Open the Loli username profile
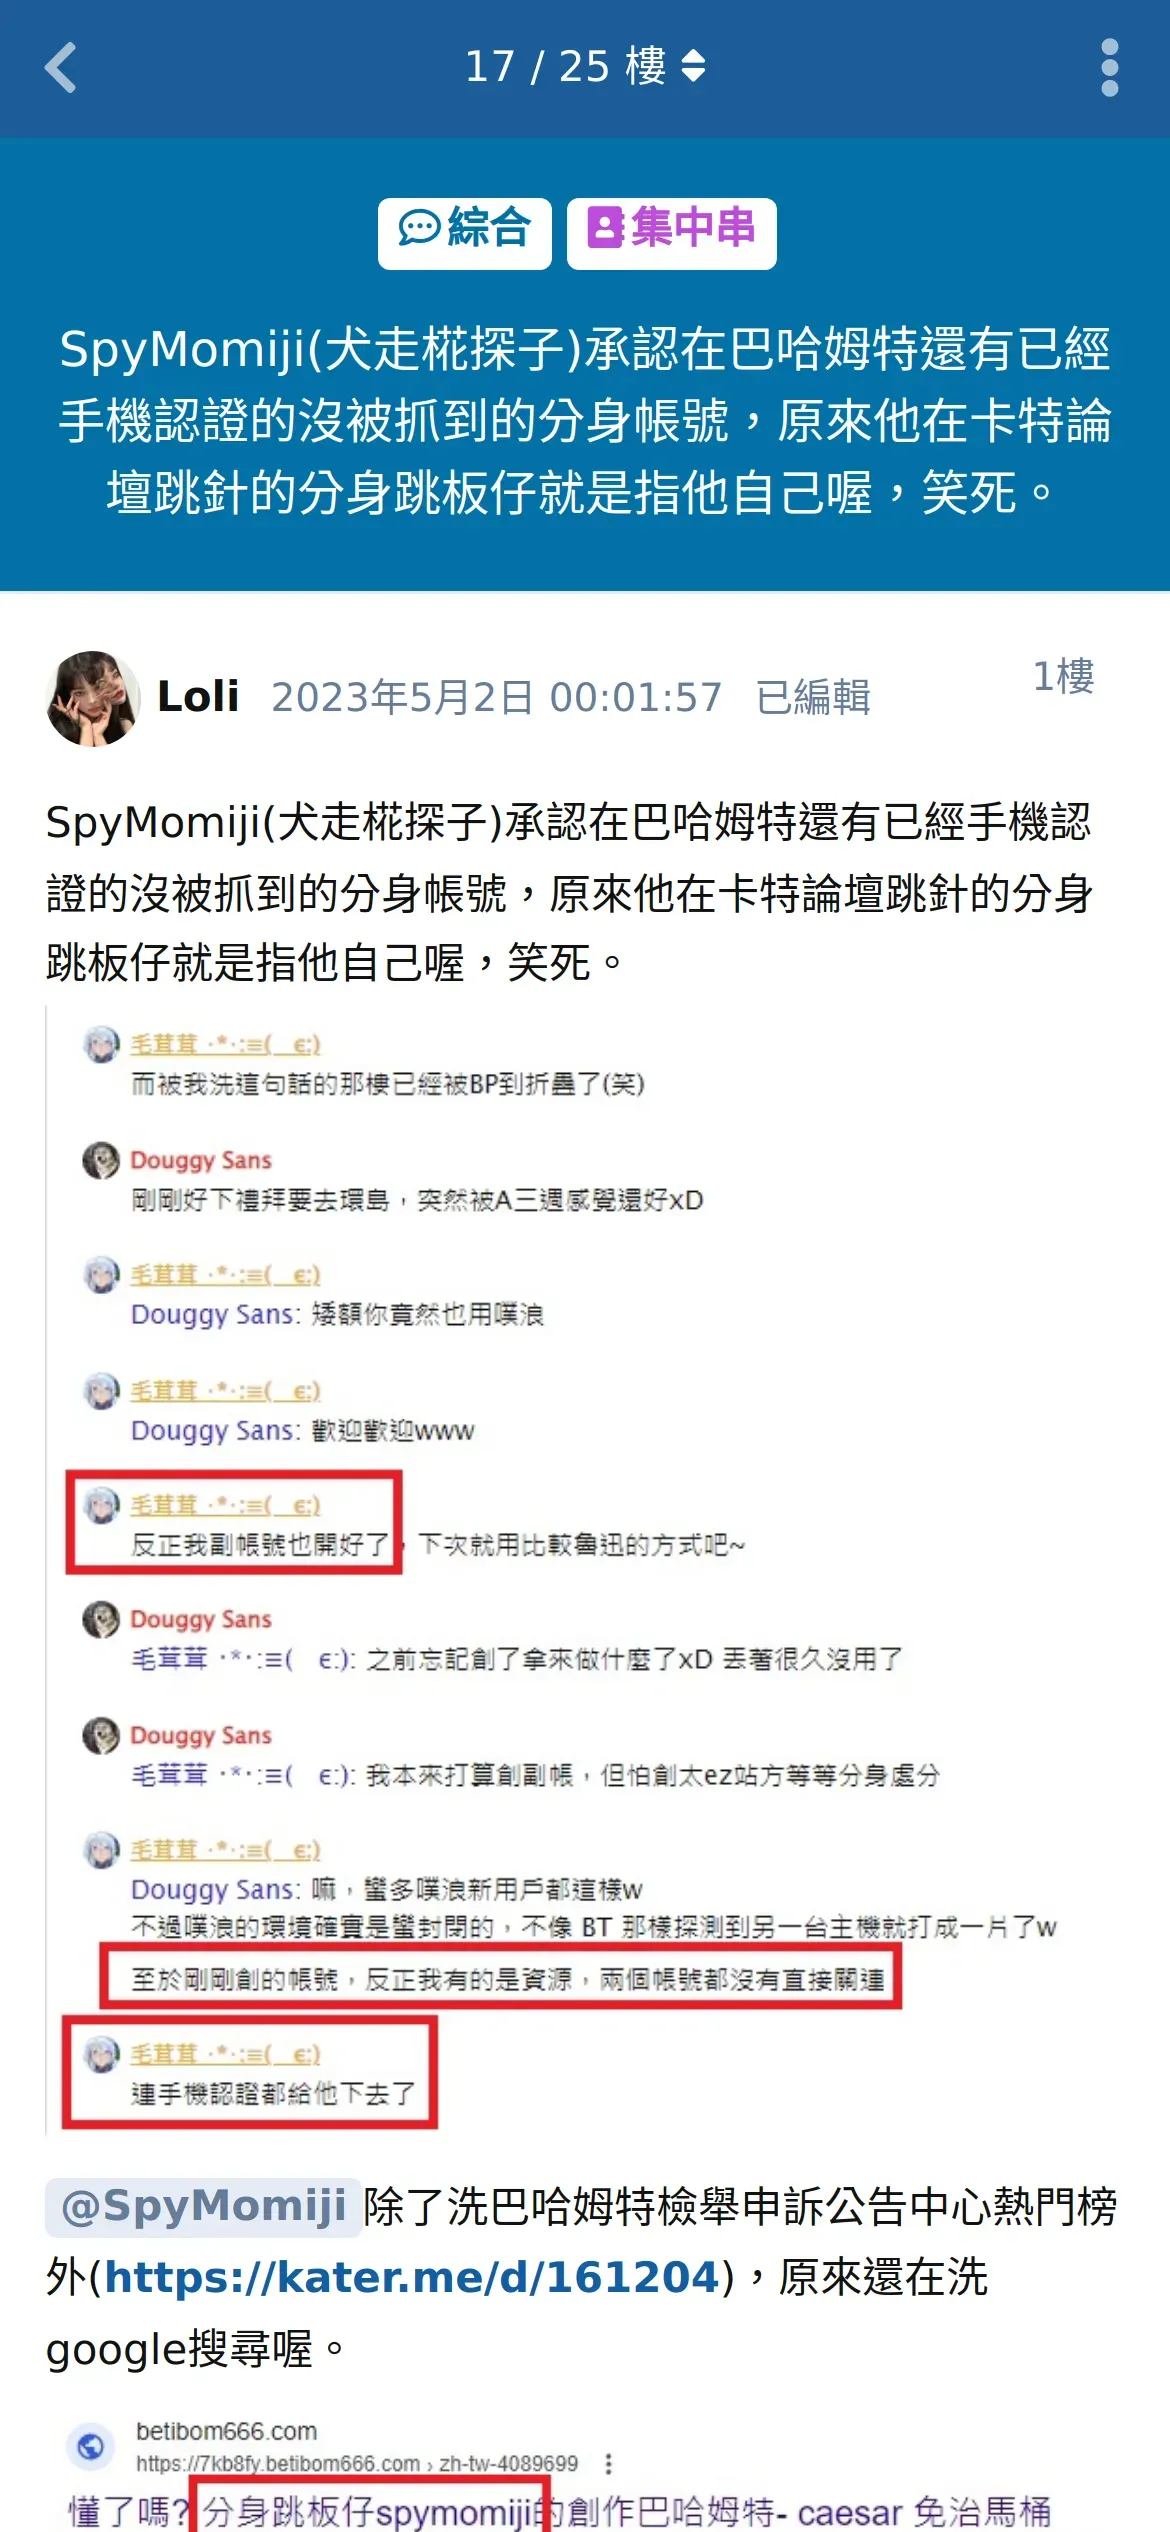 pyautogui.click(x=198, y=697)
